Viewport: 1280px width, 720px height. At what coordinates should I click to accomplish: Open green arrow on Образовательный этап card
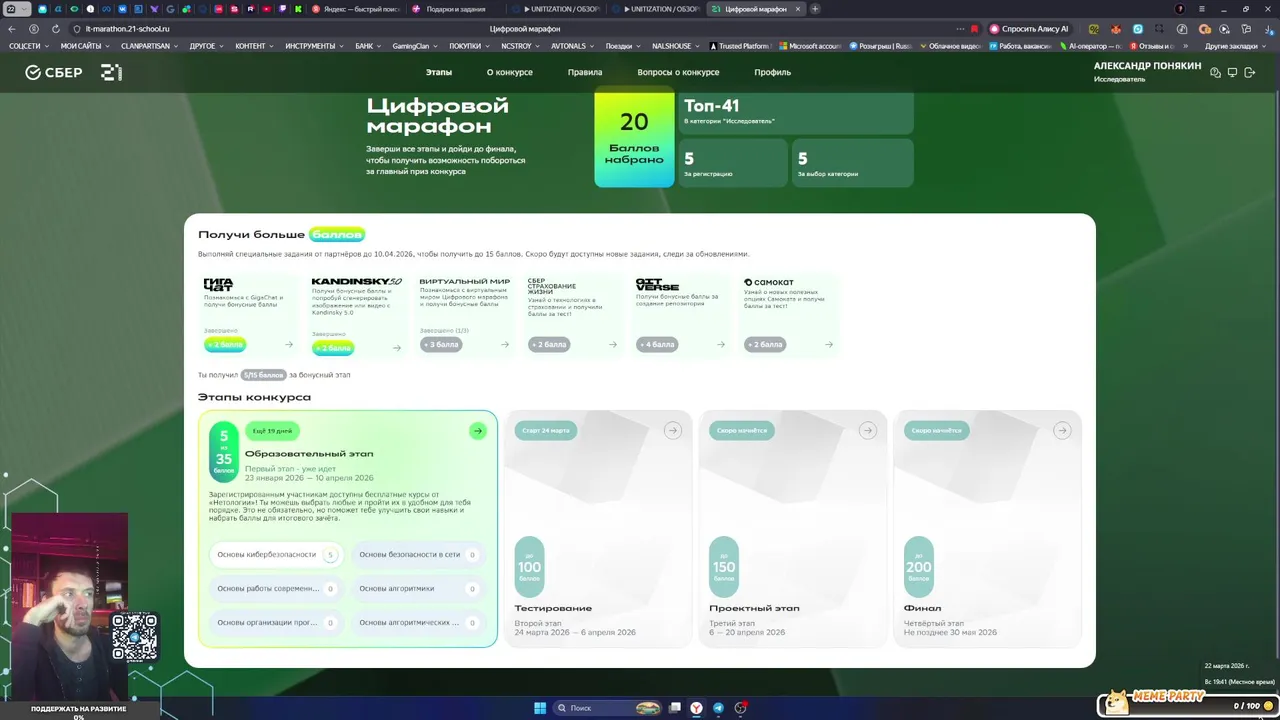tap(478, 431)
